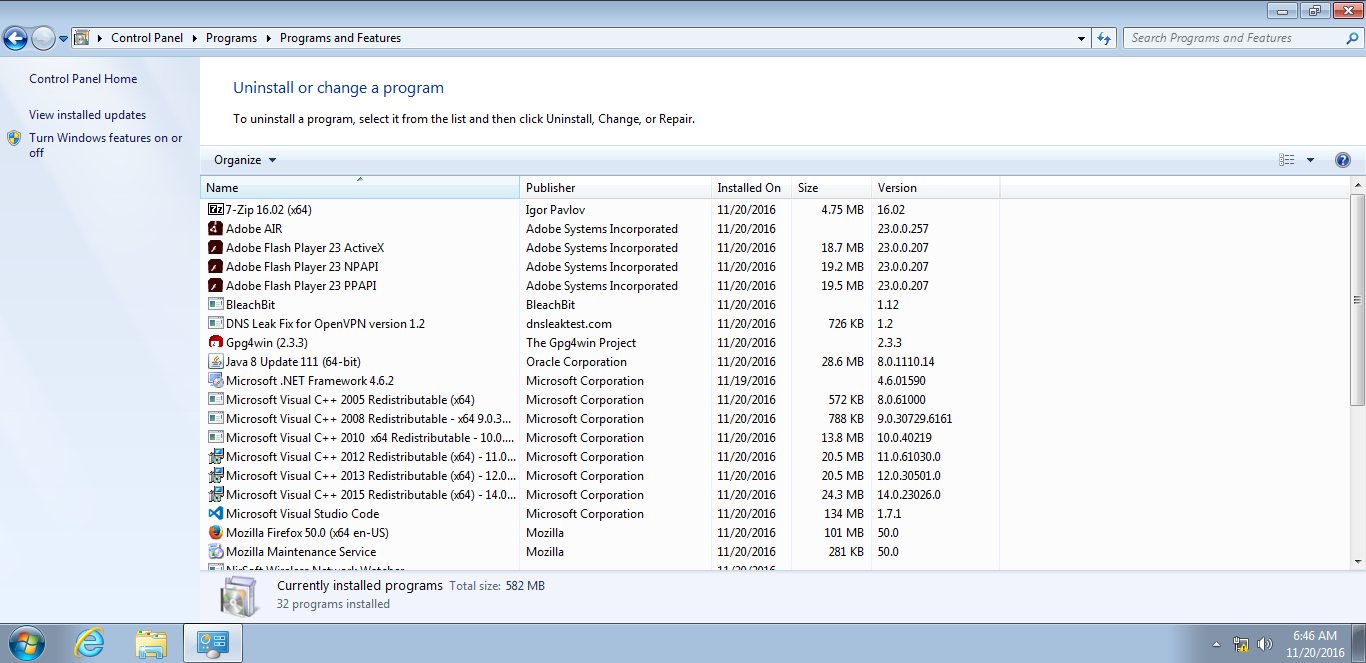Open Internet Explorer from the taskbar
This screenshot has height=663, width=1366.
pos(89,643)
